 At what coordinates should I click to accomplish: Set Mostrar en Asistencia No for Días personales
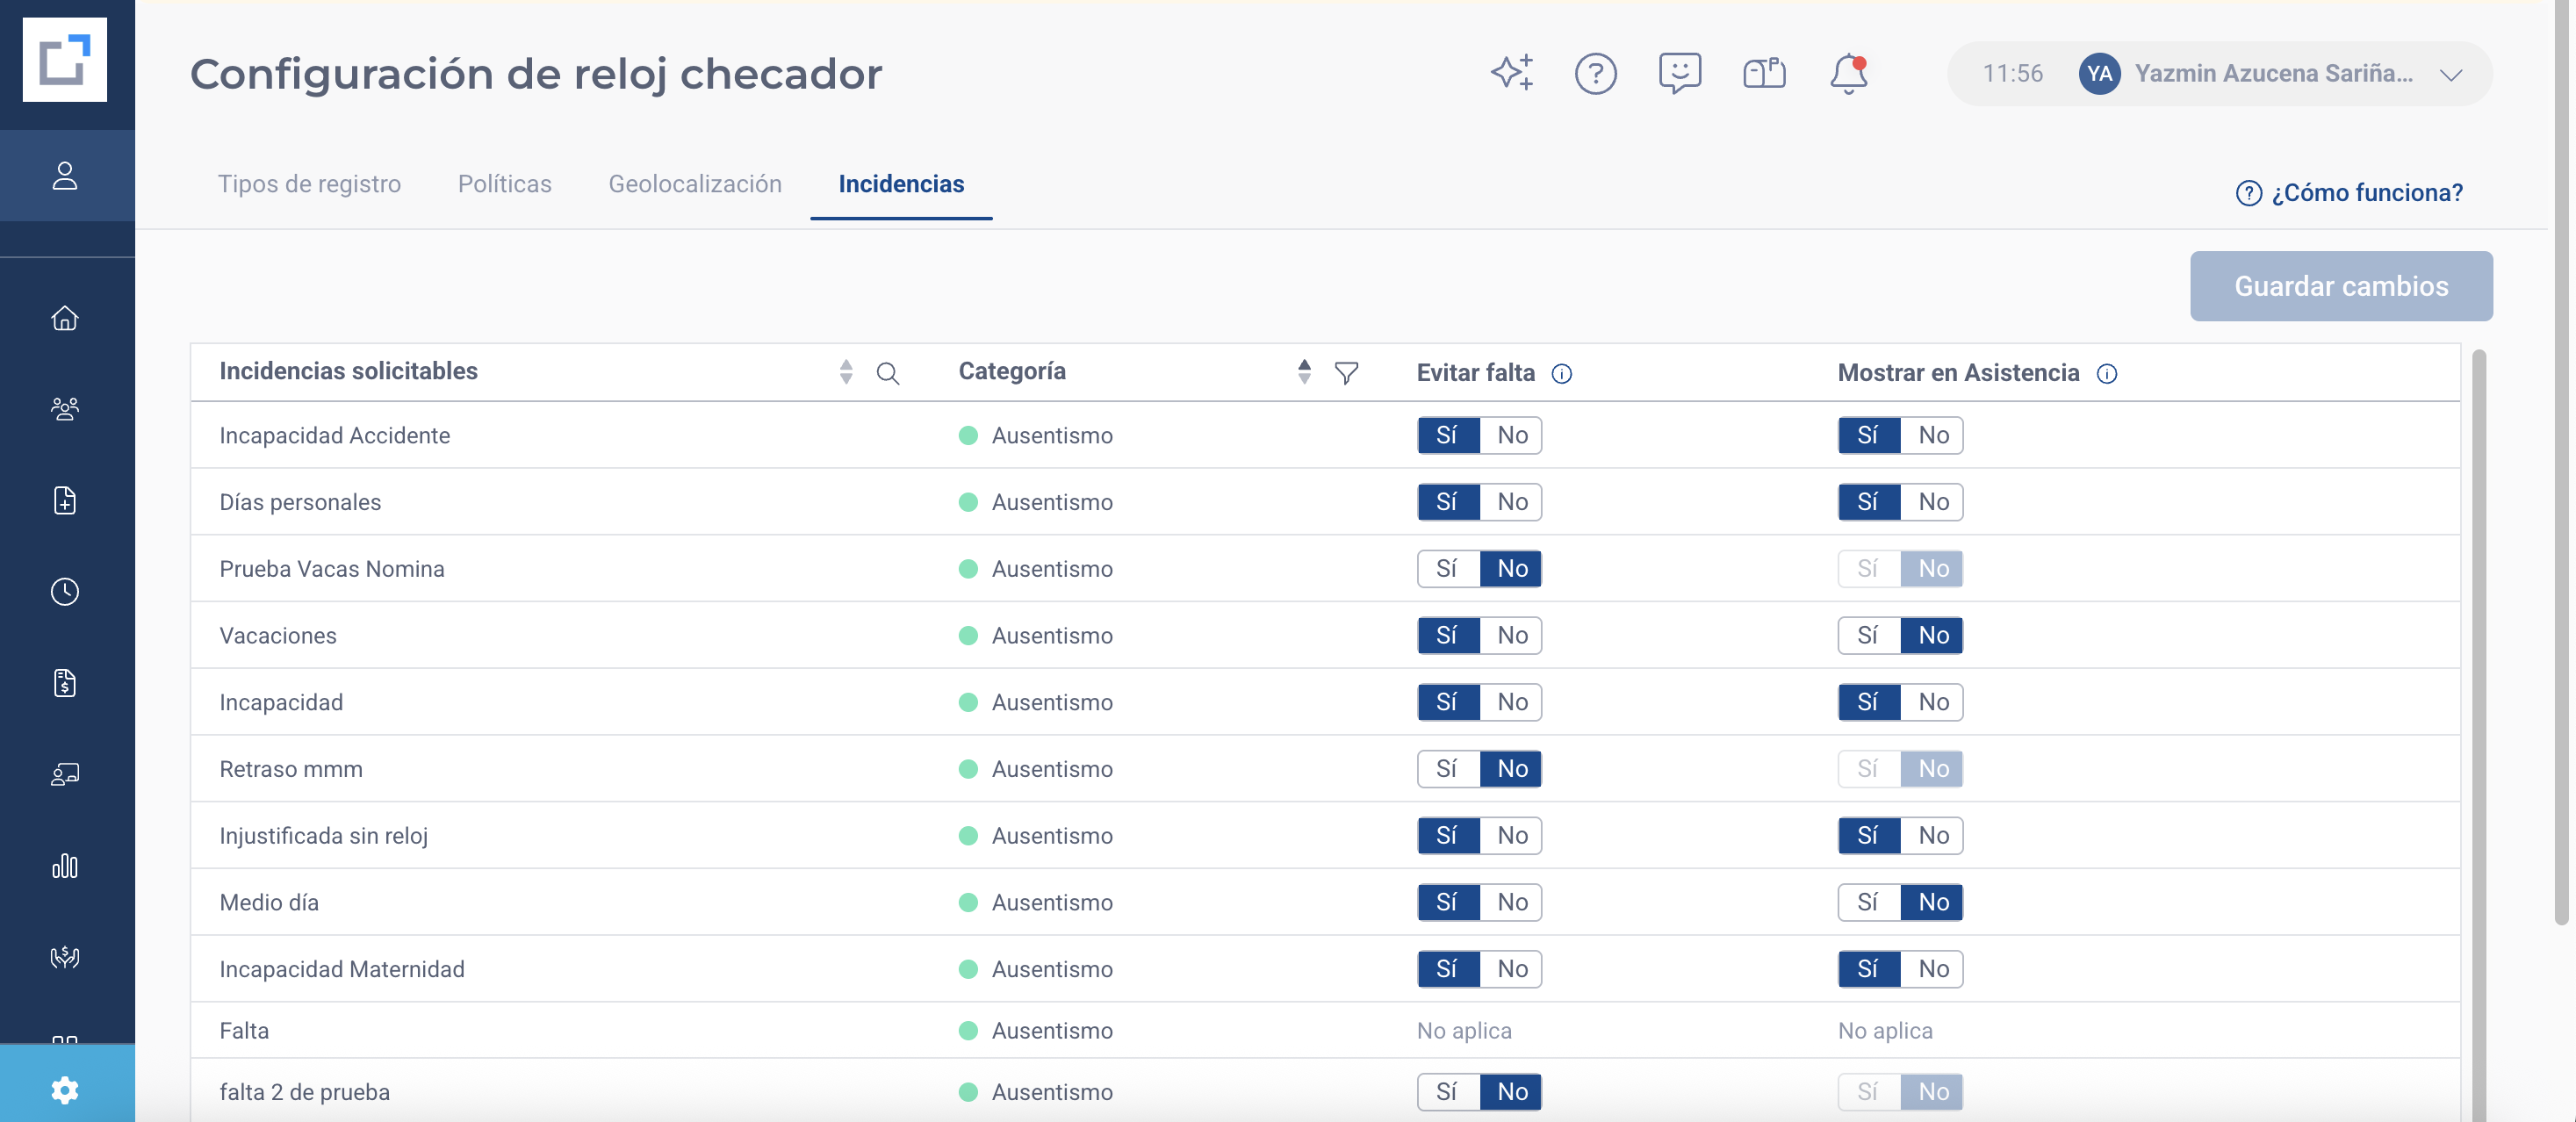[1932, 502]
